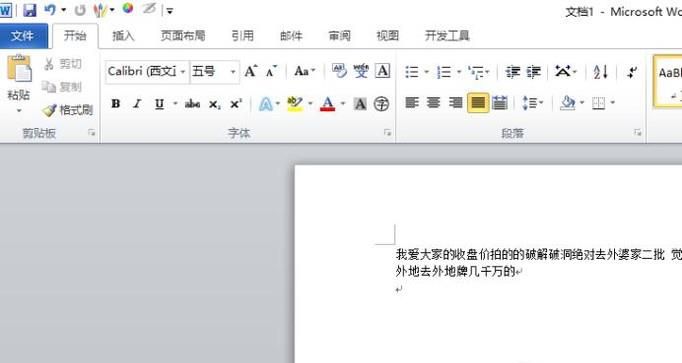Viewport: 682px width, 363px height.
Task: Click the Asian Layout icon
Action: (x=563, y=71)
